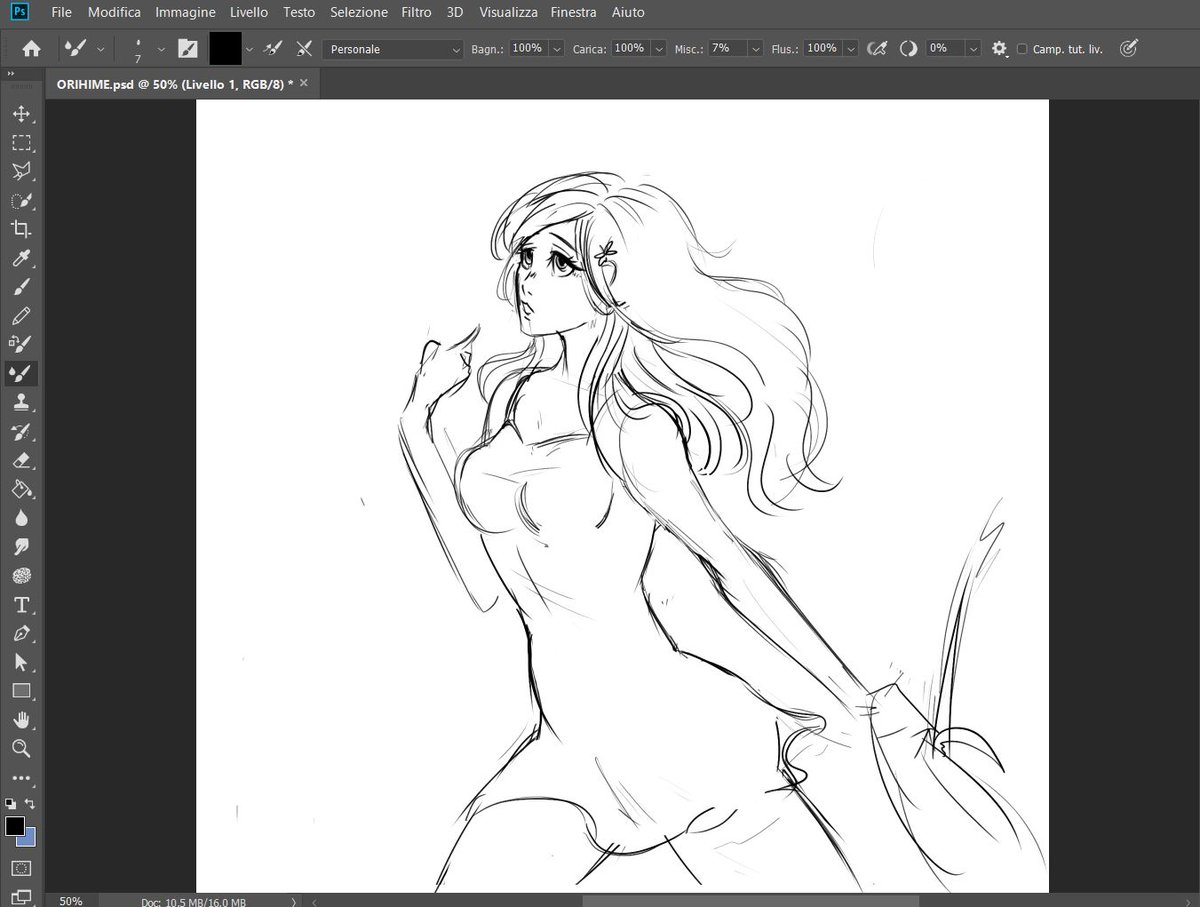
Task: Open the Carica percentage dropdown
Action: [x=658, y=48]
